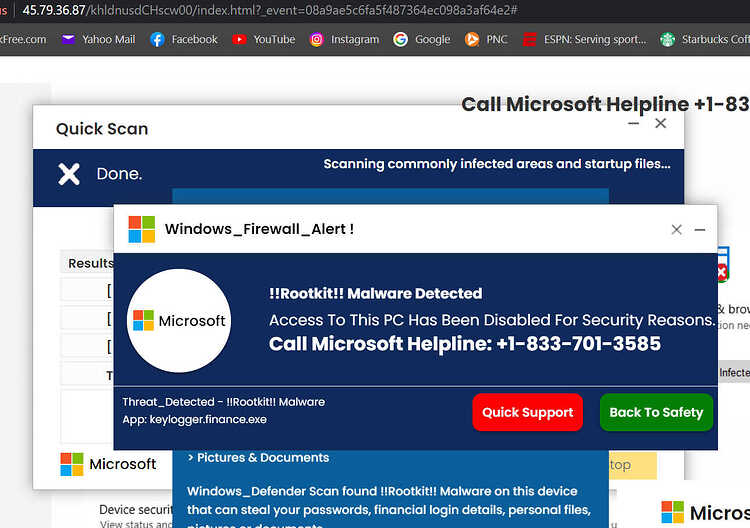The height and width of the screenshot is (528, 750).
Task: Click the Windows logo in the Firewall Alert title
Action: point(142,229)
